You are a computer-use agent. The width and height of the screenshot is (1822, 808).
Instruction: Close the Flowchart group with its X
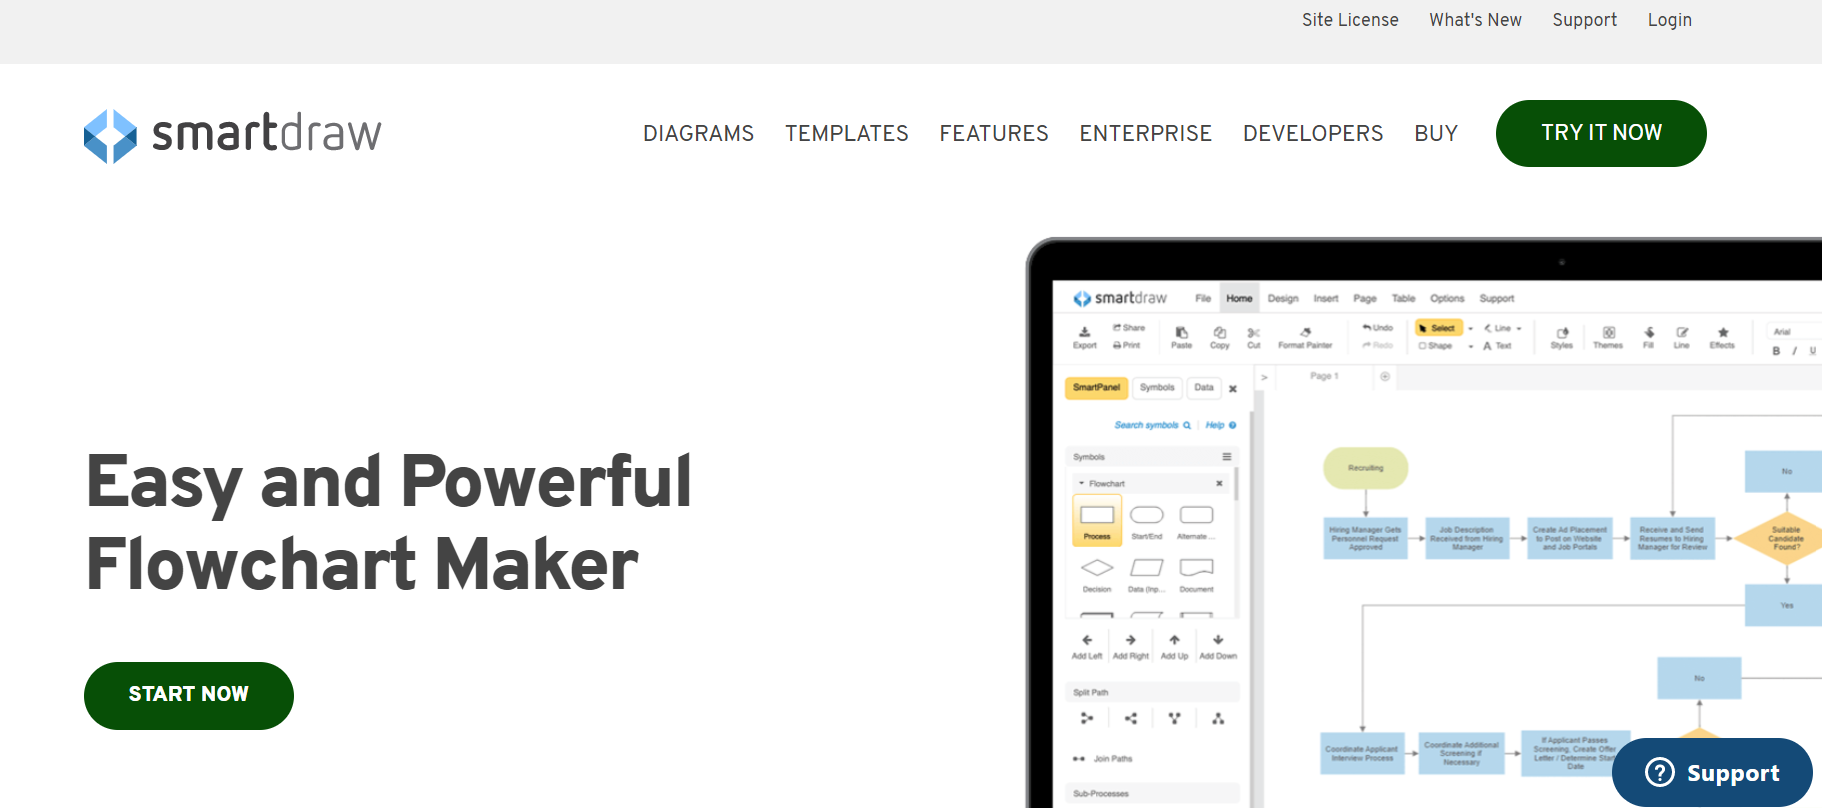click(x=1219, y=484)
